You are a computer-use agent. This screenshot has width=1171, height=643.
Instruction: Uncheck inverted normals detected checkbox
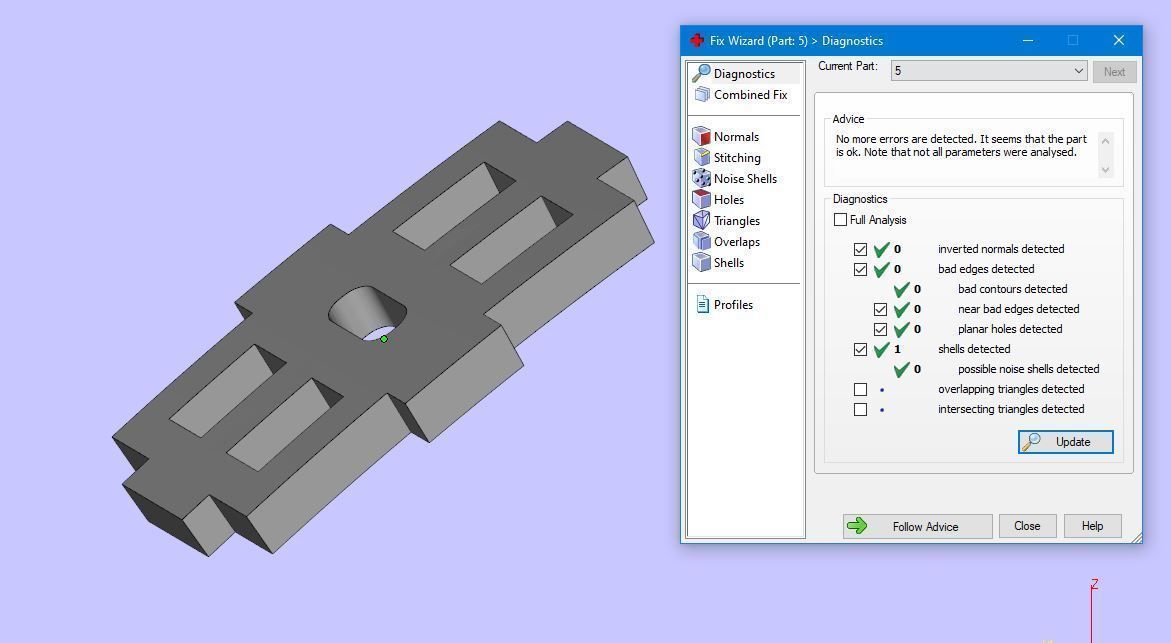tap(860, 249)
